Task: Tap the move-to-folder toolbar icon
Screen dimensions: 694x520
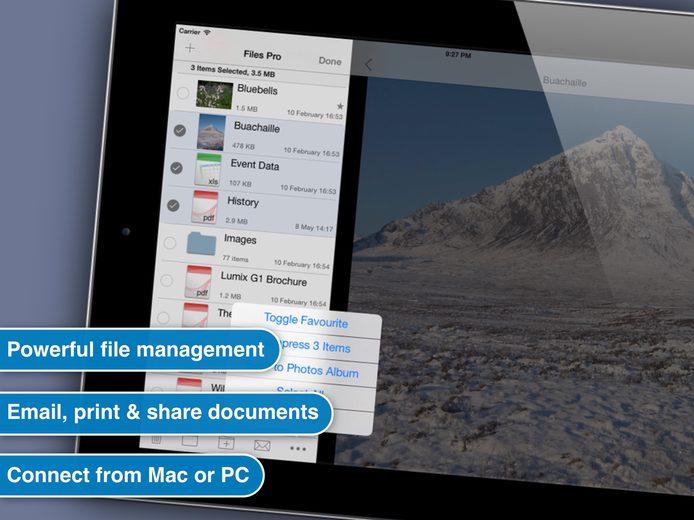Action: (190, 441)
